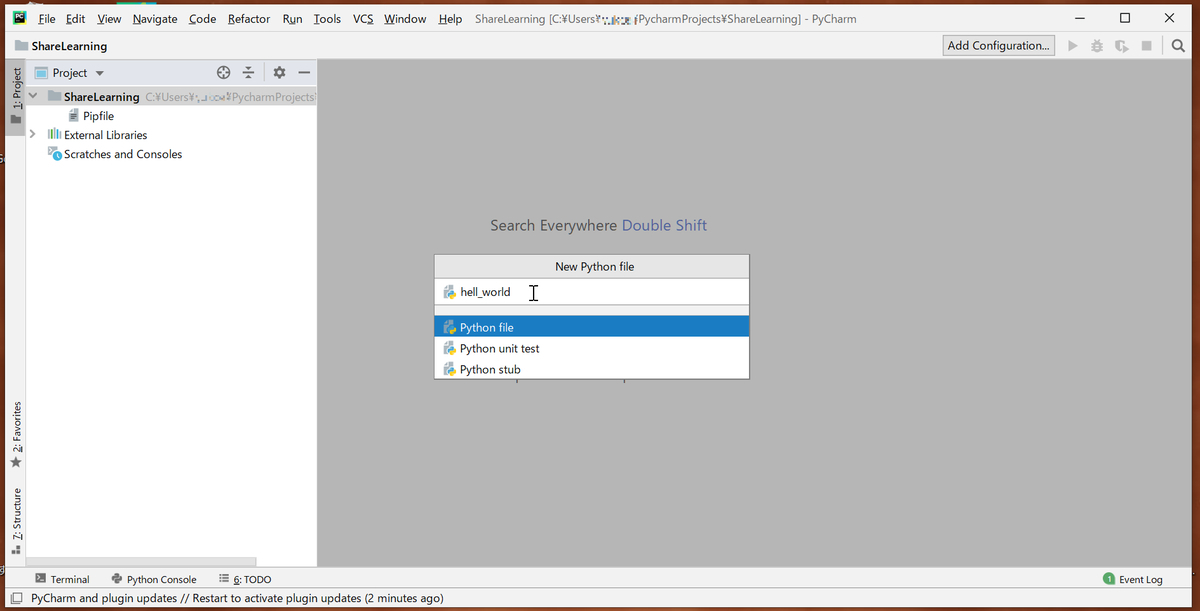Open the Refactor menu

[x=249, y=19]
